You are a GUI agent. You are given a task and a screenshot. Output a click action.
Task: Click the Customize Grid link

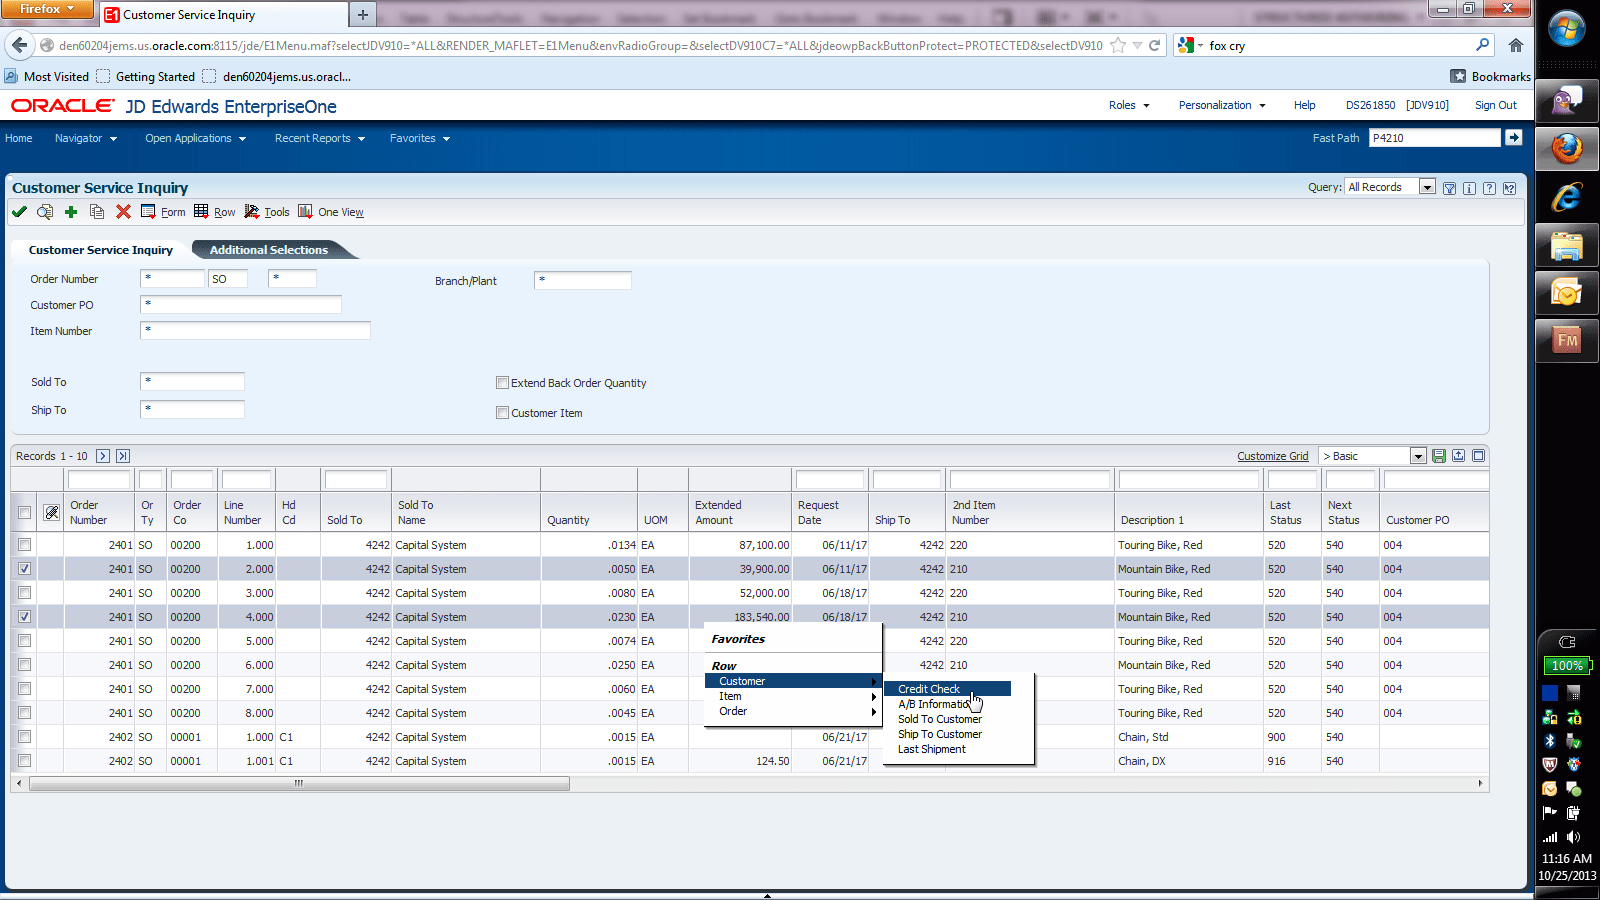point(1272,455)
